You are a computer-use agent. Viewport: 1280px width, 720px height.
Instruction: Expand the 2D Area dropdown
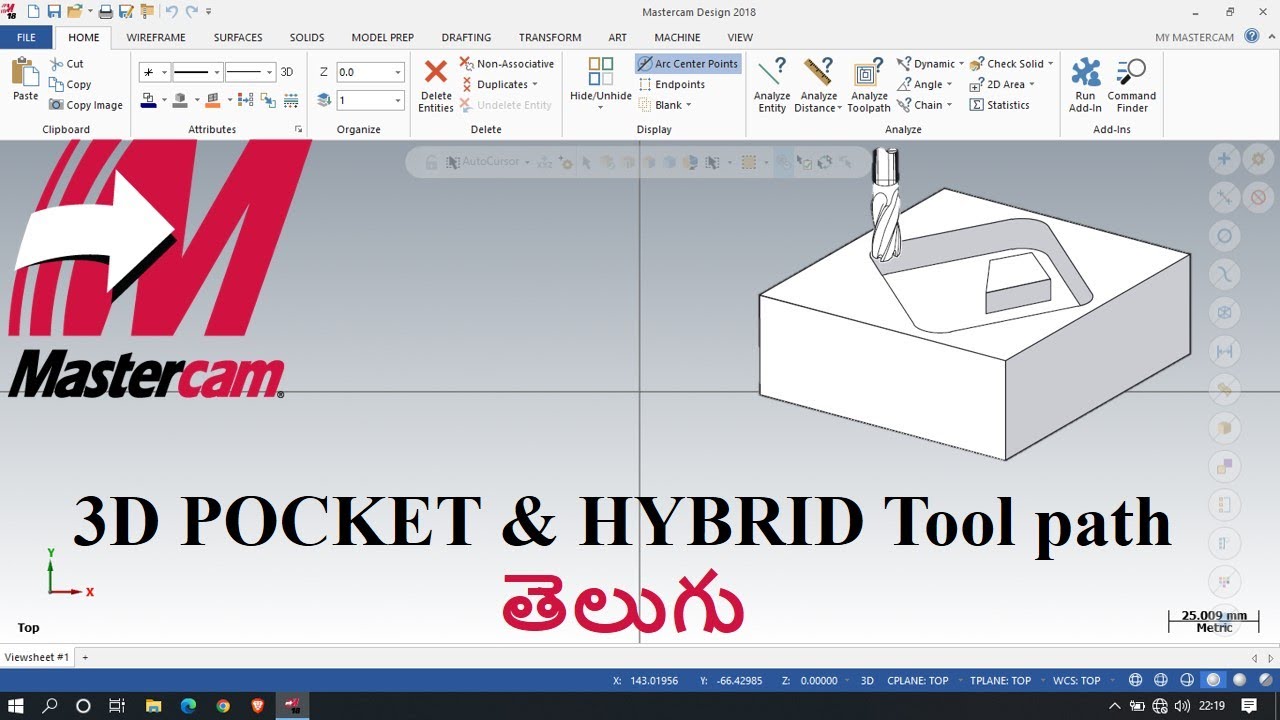tap(1031, 85)
